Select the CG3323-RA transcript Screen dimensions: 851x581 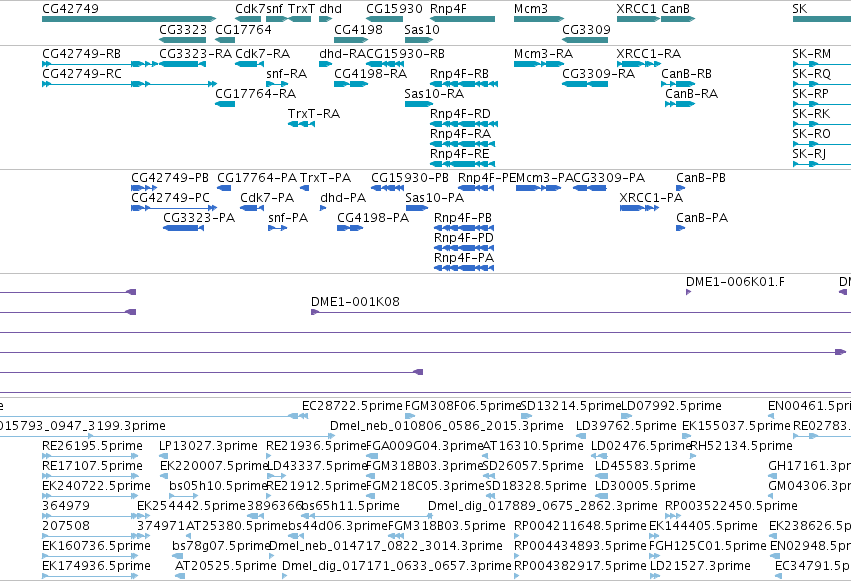coord(182,64)
